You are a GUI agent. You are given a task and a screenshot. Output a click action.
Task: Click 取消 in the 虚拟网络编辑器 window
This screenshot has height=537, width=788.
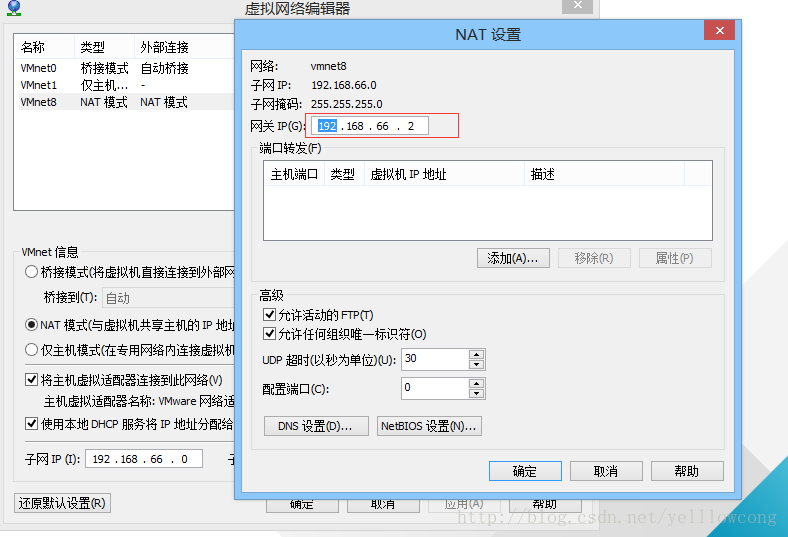[x=383, y=506]
